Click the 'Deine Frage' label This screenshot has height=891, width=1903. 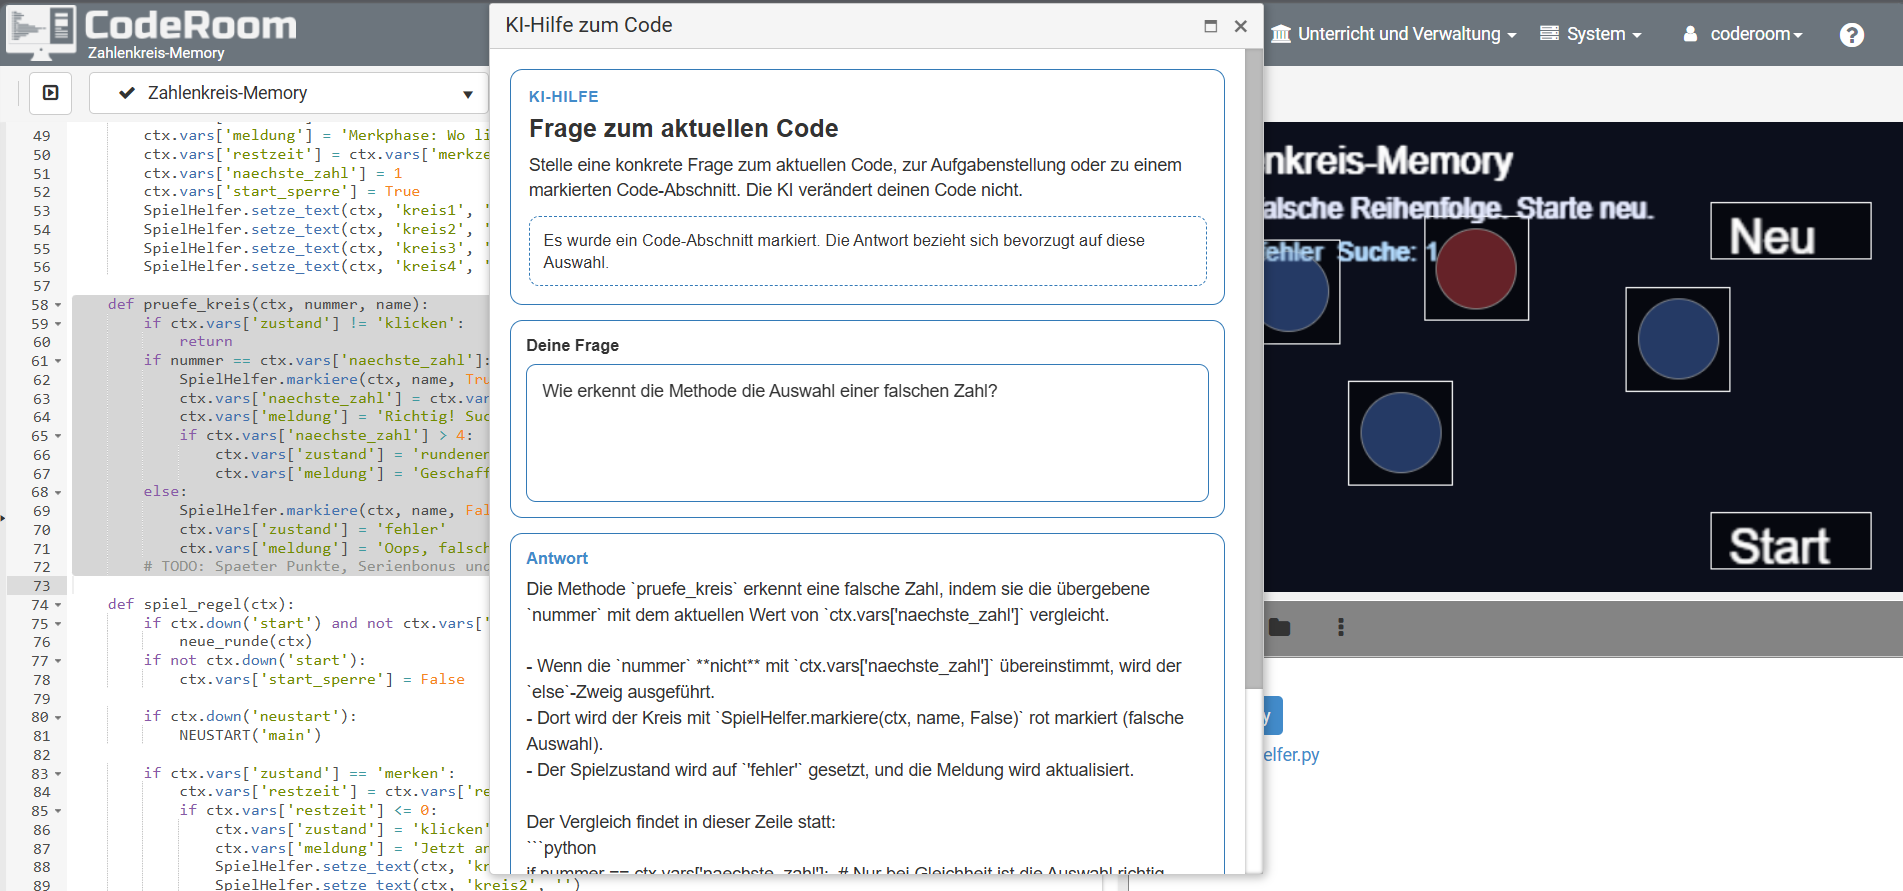click(x=573, y=345)
